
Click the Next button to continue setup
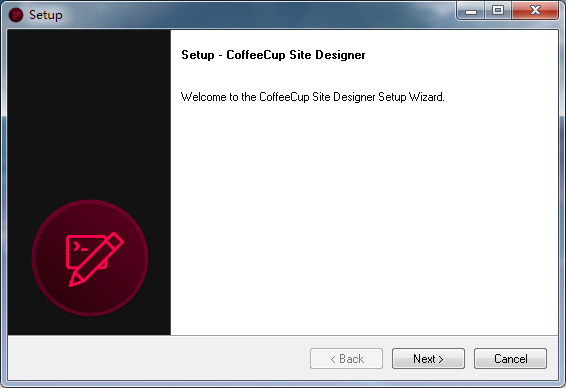tap(428, 358)
